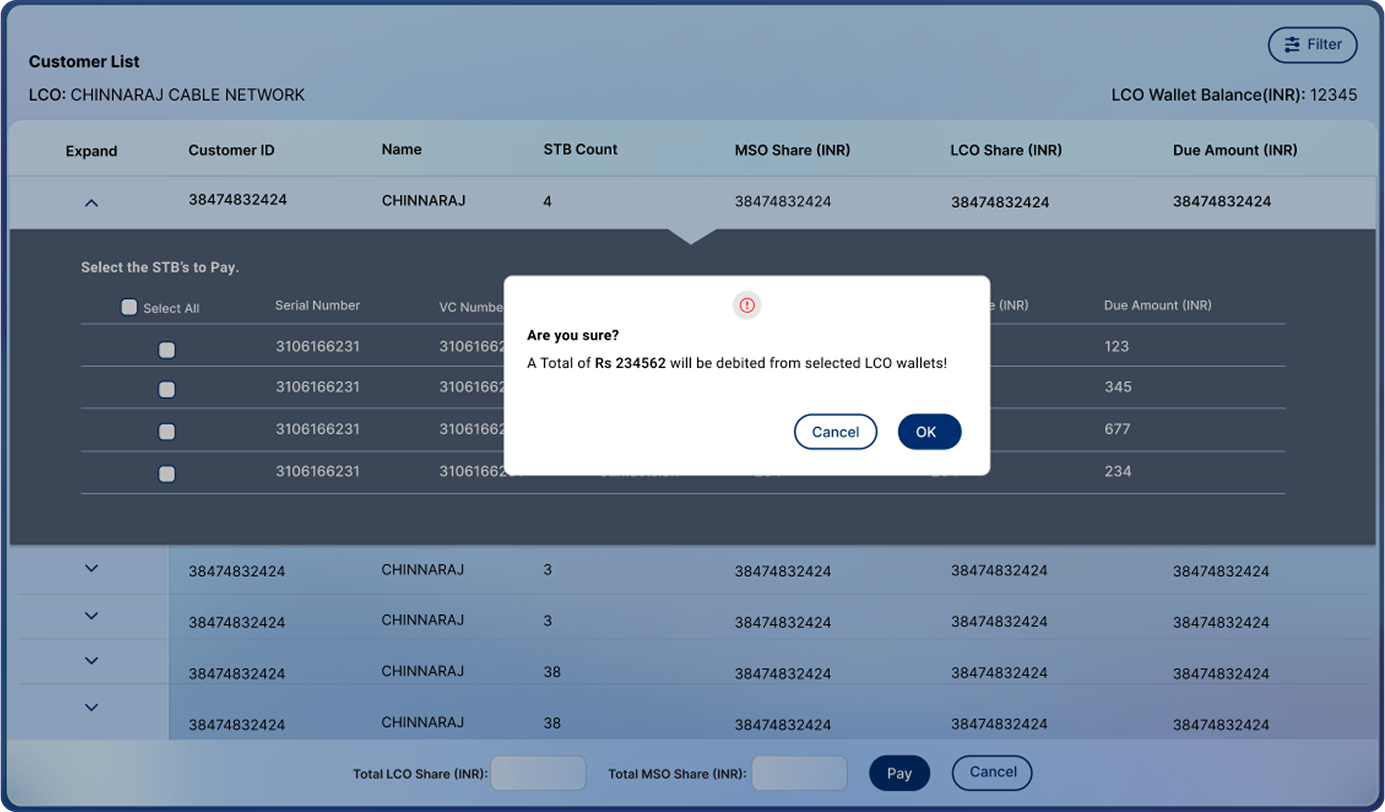Click the Cancel button next to Pay
The width and height of the screenshot is (1385, 812).
(x=992, y=772)
